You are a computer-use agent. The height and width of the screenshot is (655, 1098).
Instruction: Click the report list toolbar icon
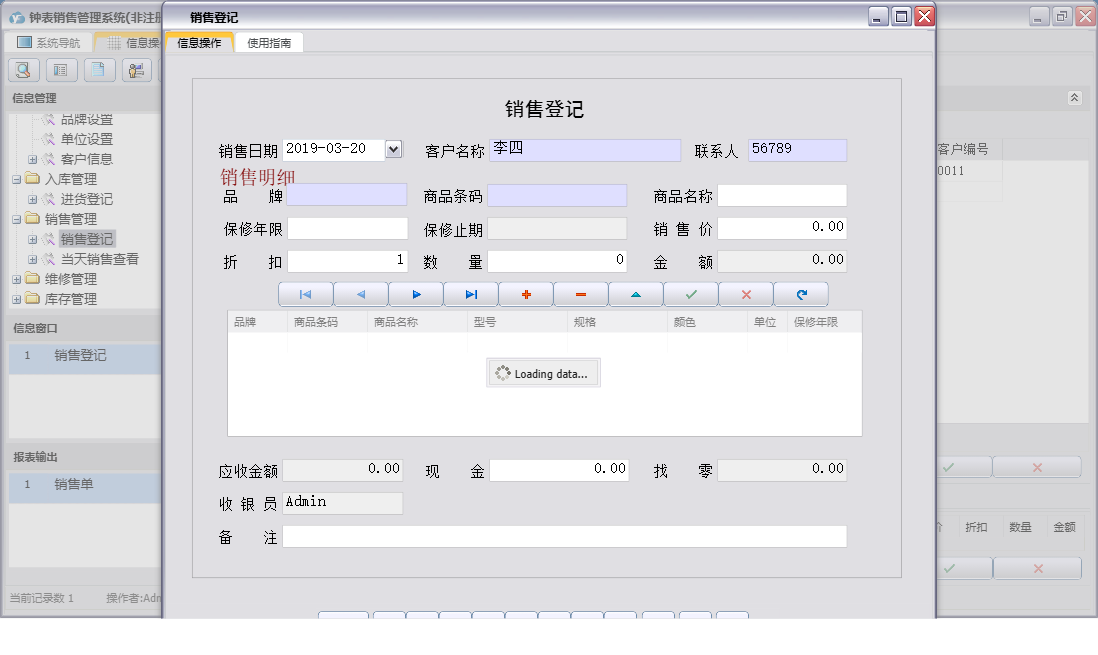click(x=61, y=70)
